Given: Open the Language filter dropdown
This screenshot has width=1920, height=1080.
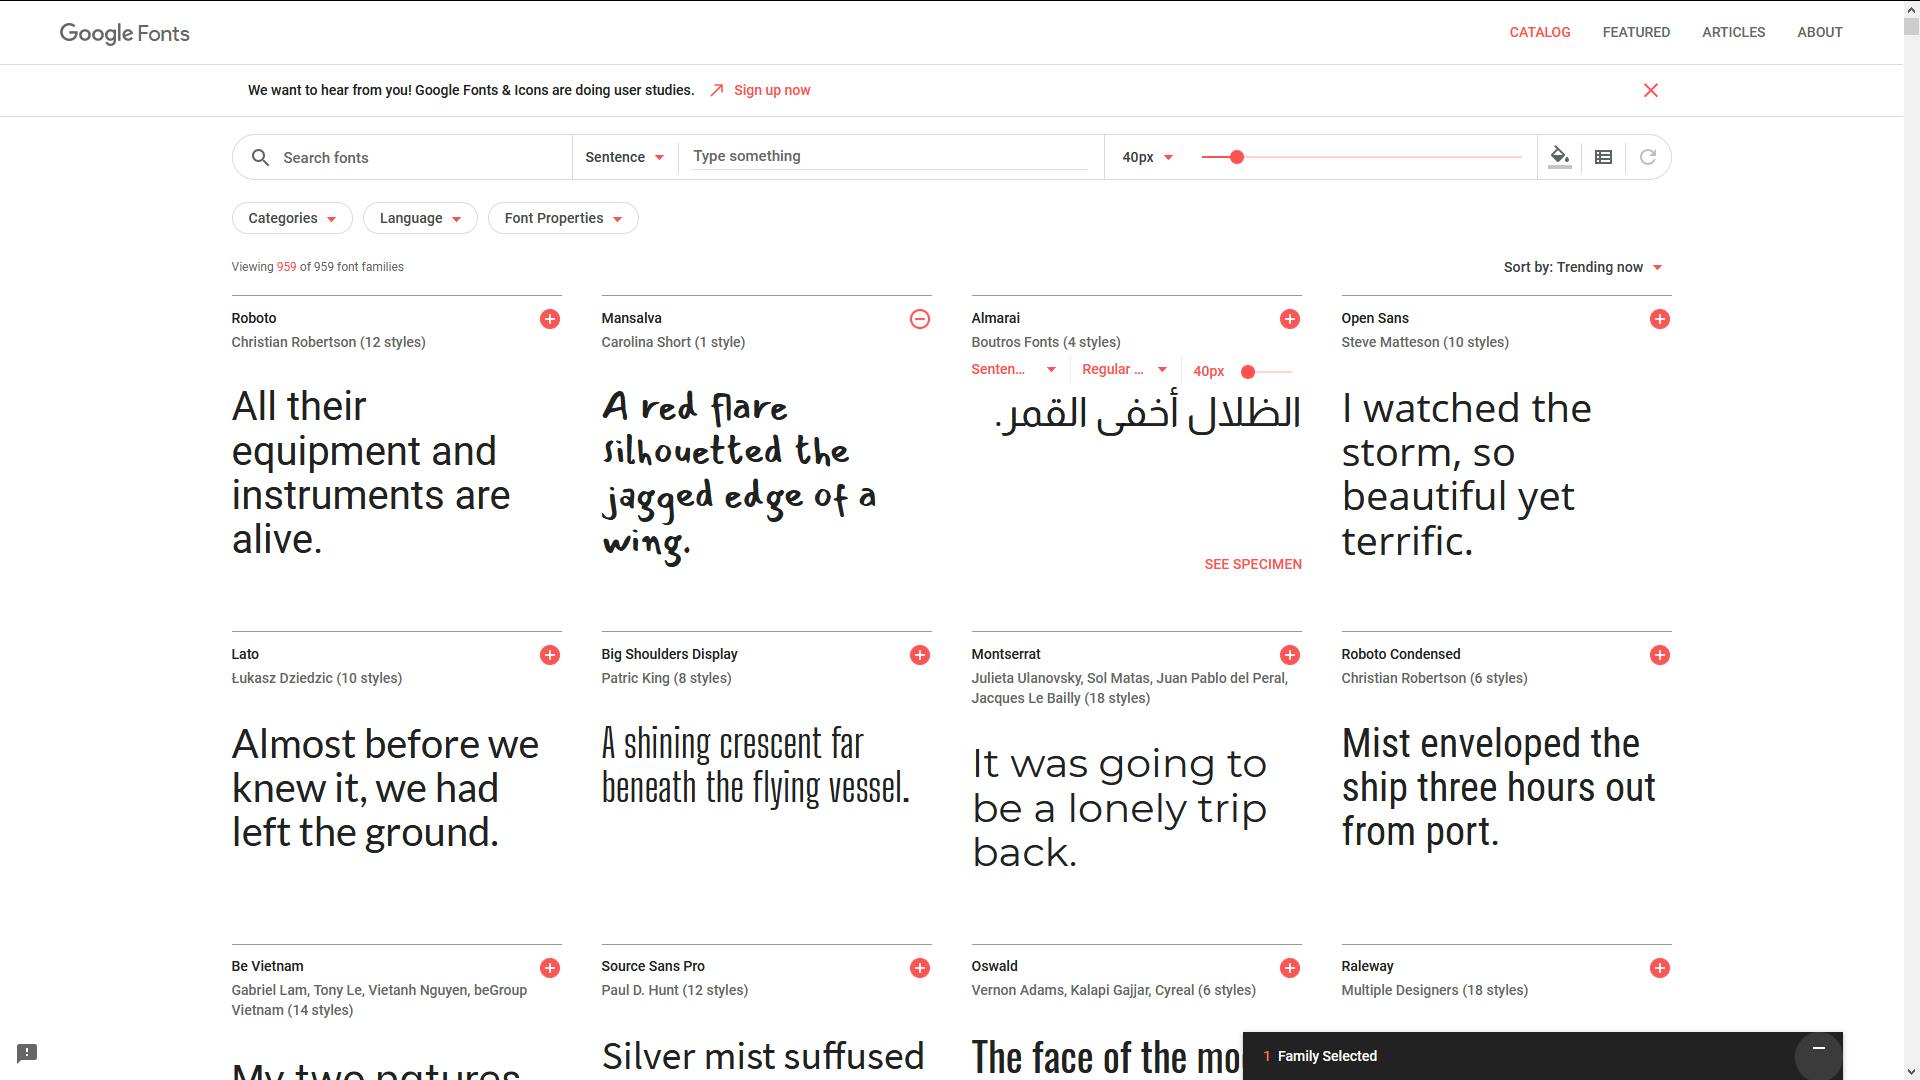Looking at the screenshot, I should pyautogui.click(x=419, y=218).
